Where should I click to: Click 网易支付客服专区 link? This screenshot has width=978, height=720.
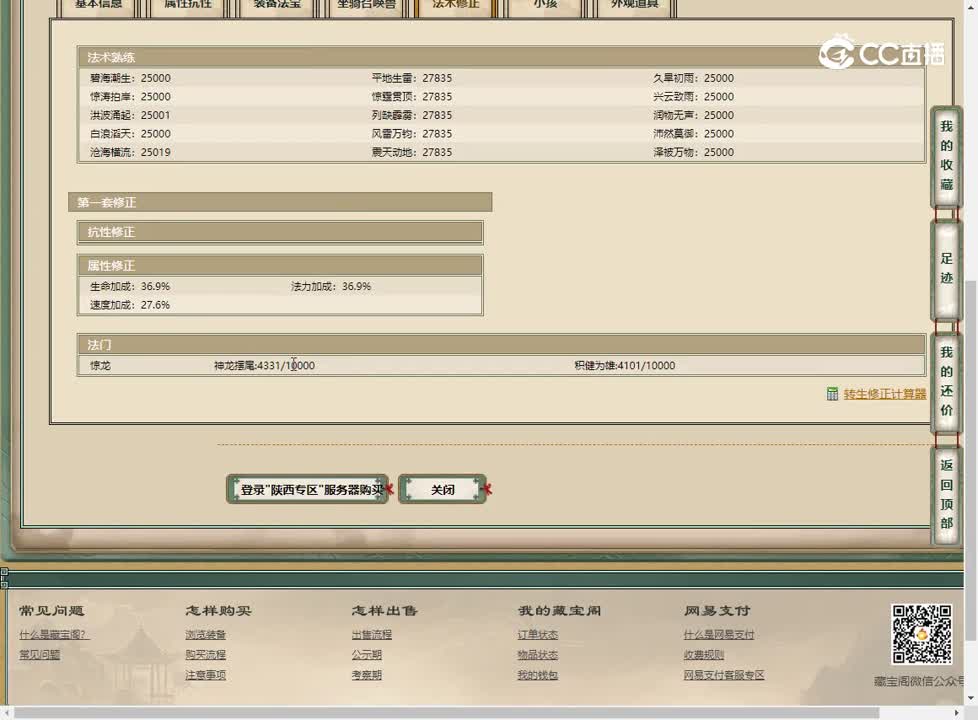[x=724, y=676]
